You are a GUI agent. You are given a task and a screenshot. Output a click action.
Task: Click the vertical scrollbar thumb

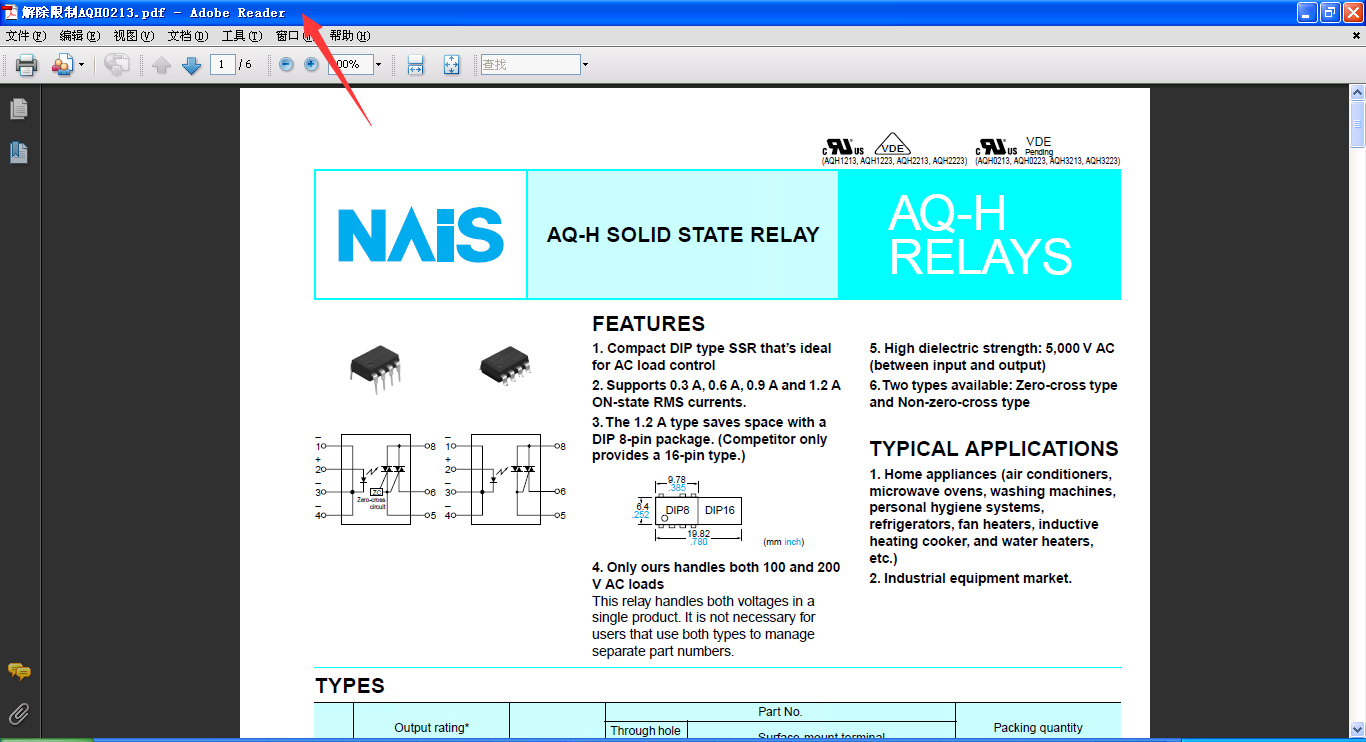[1357, 124]
